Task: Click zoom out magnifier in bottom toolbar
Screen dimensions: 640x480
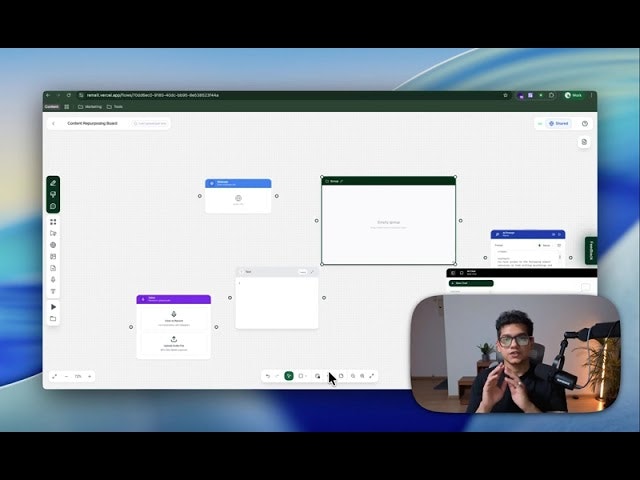Action: 353,376
